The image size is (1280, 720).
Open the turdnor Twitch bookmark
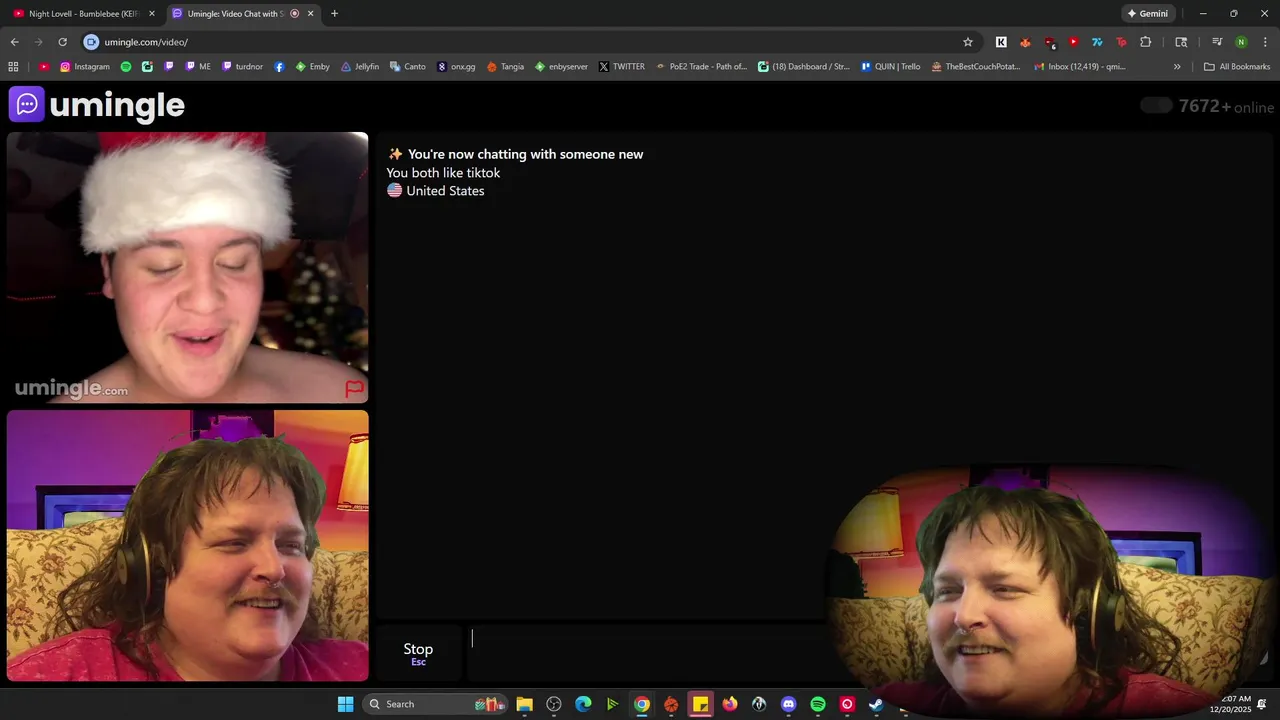242,67
